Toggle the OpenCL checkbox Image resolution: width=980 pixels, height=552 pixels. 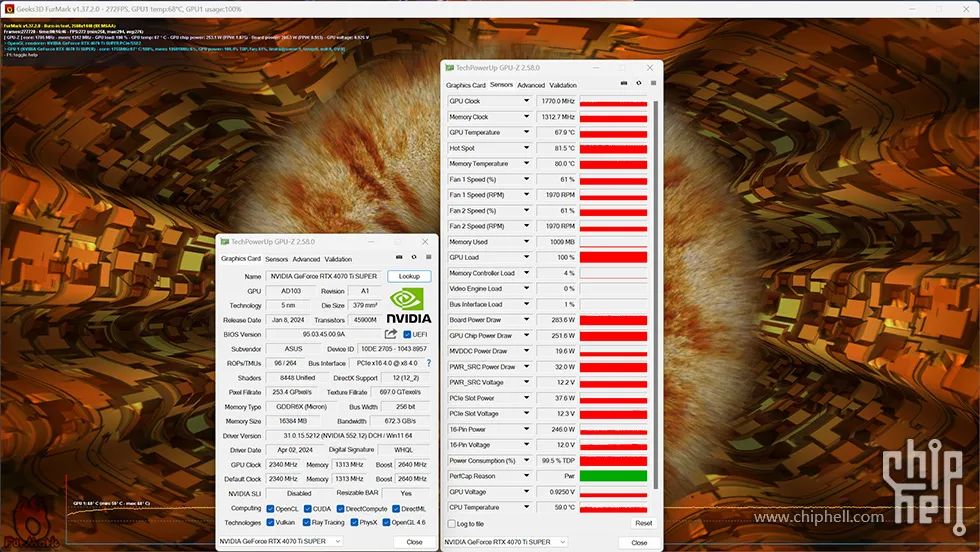pyautogui.click(x=270, y=509)
